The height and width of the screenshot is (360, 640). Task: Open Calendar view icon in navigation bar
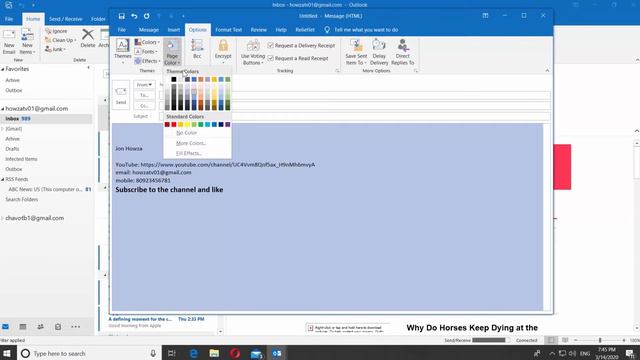(23, 327)
